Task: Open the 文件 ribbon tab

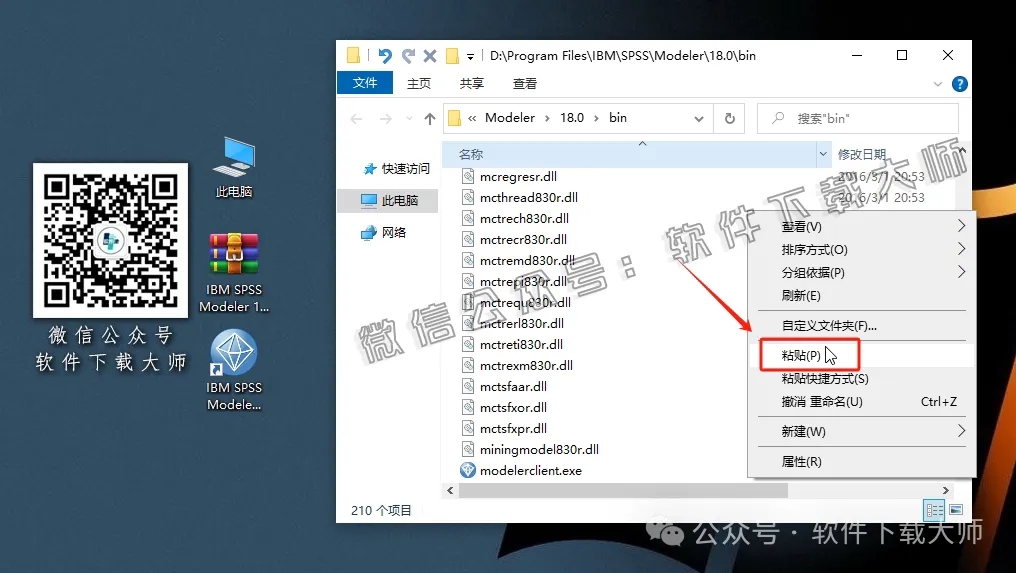Action: (365, 83)
